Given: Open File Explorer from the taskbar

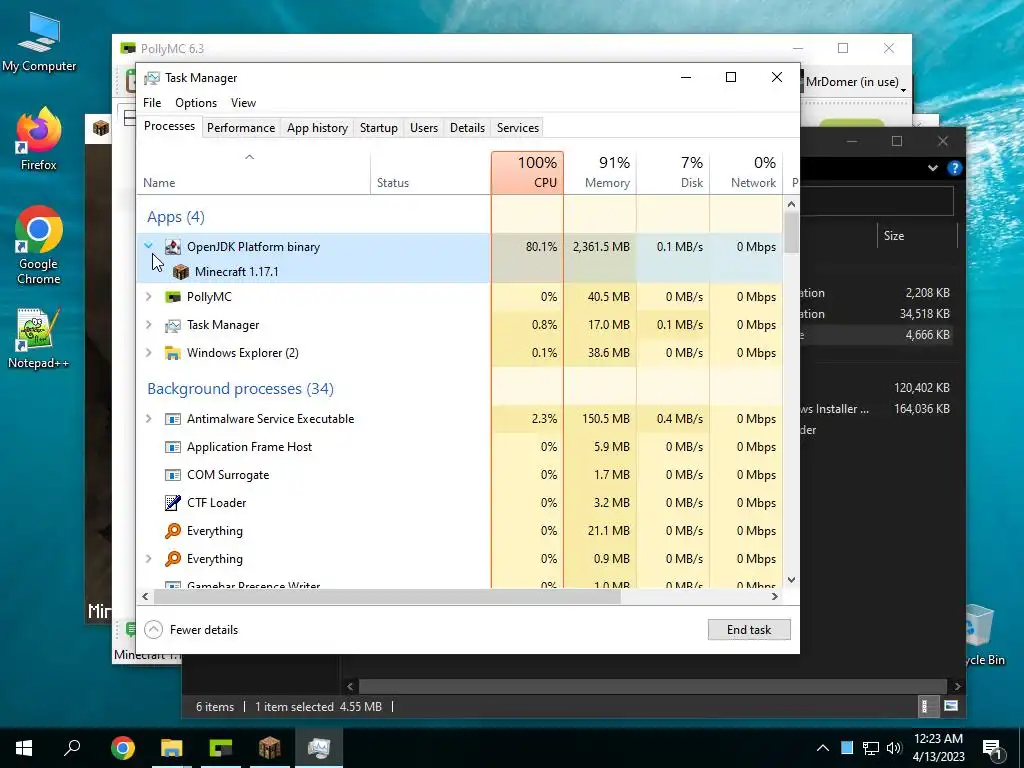Looking at the screenshot, I should 171,748.
